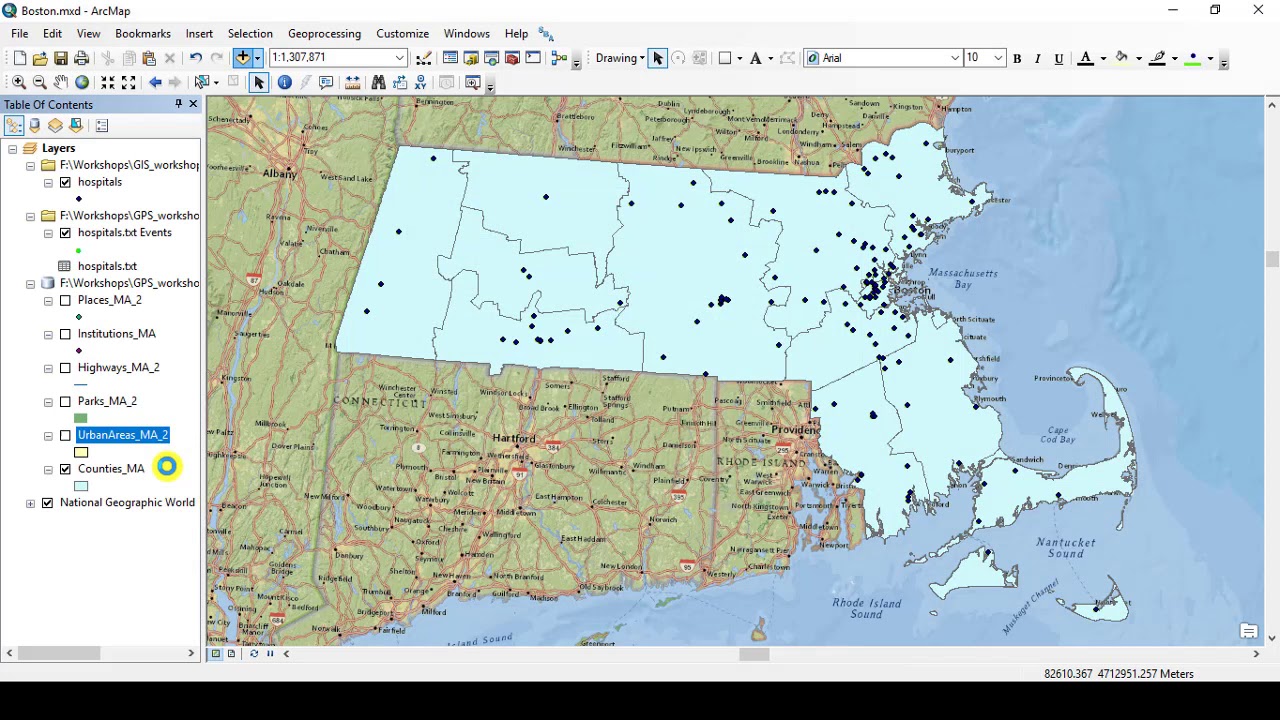Choose the Identify tool
The image size is (1280, 720).
[285, 82]
